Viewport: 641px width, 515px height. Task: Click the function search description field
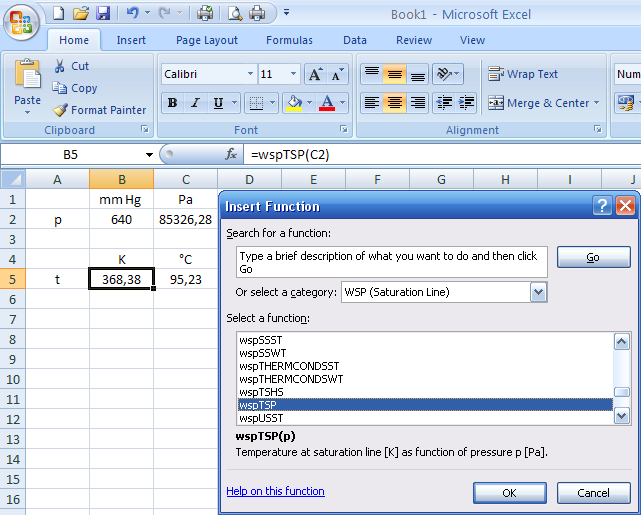tap(392, 262)
